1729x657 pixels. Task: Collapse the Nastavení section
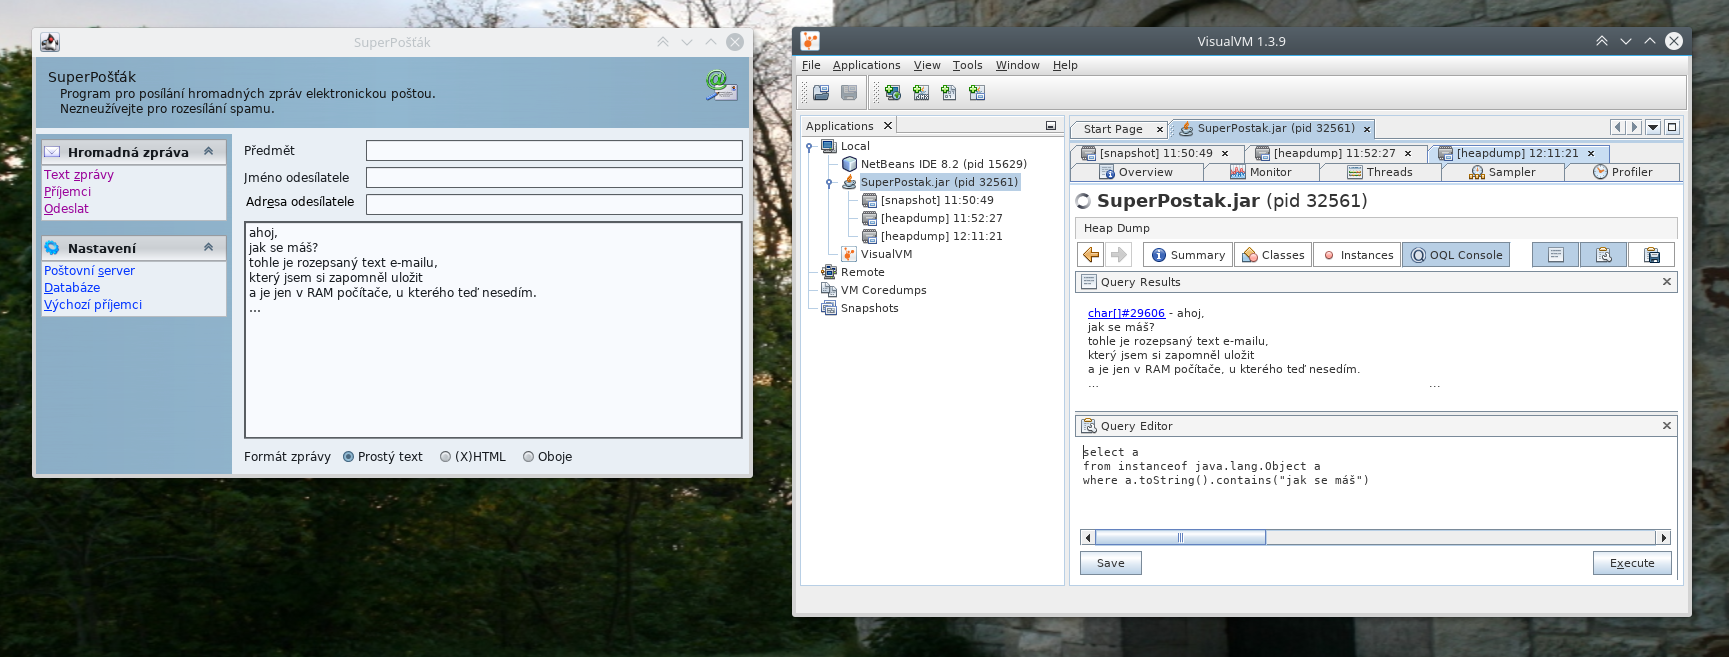(209, 247)
